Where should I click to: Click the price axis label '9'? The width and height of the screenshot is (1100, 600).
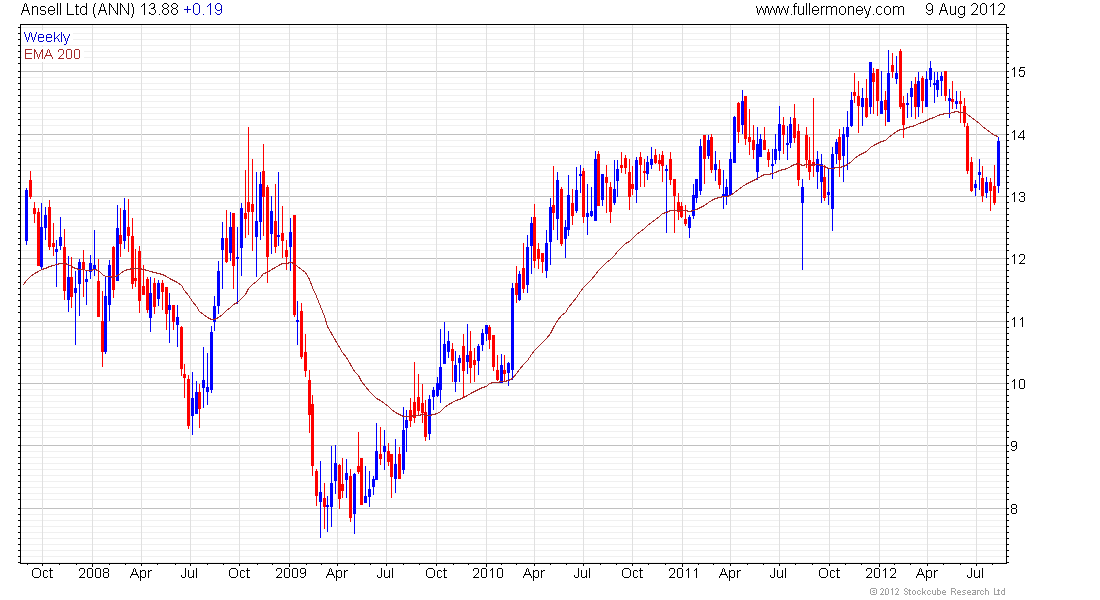1014,446
